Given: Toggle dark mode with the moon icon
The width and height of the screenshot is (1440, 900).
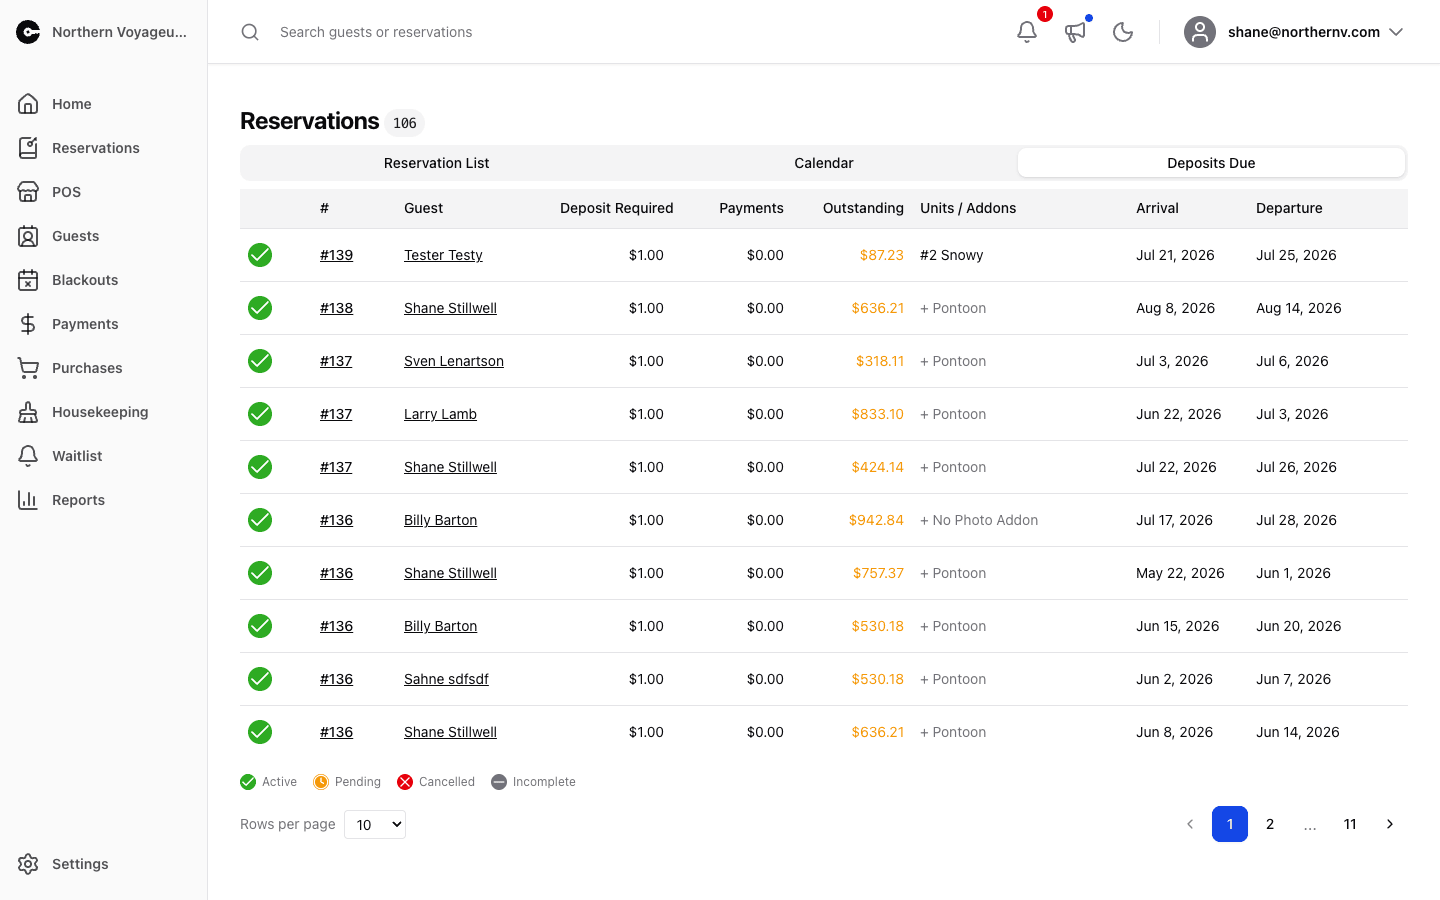Looking at the screenshot, I should coord(1123,32).
